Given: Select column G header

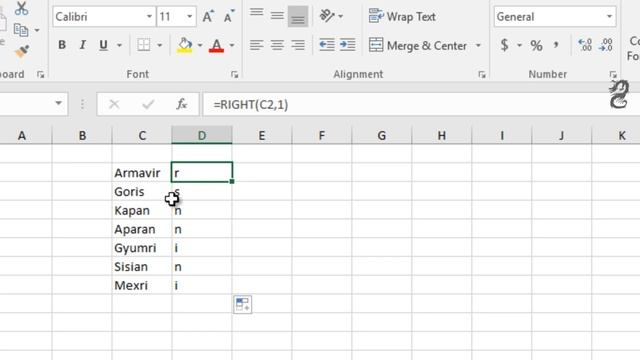Looking at the screenshot, I should 382,136.
